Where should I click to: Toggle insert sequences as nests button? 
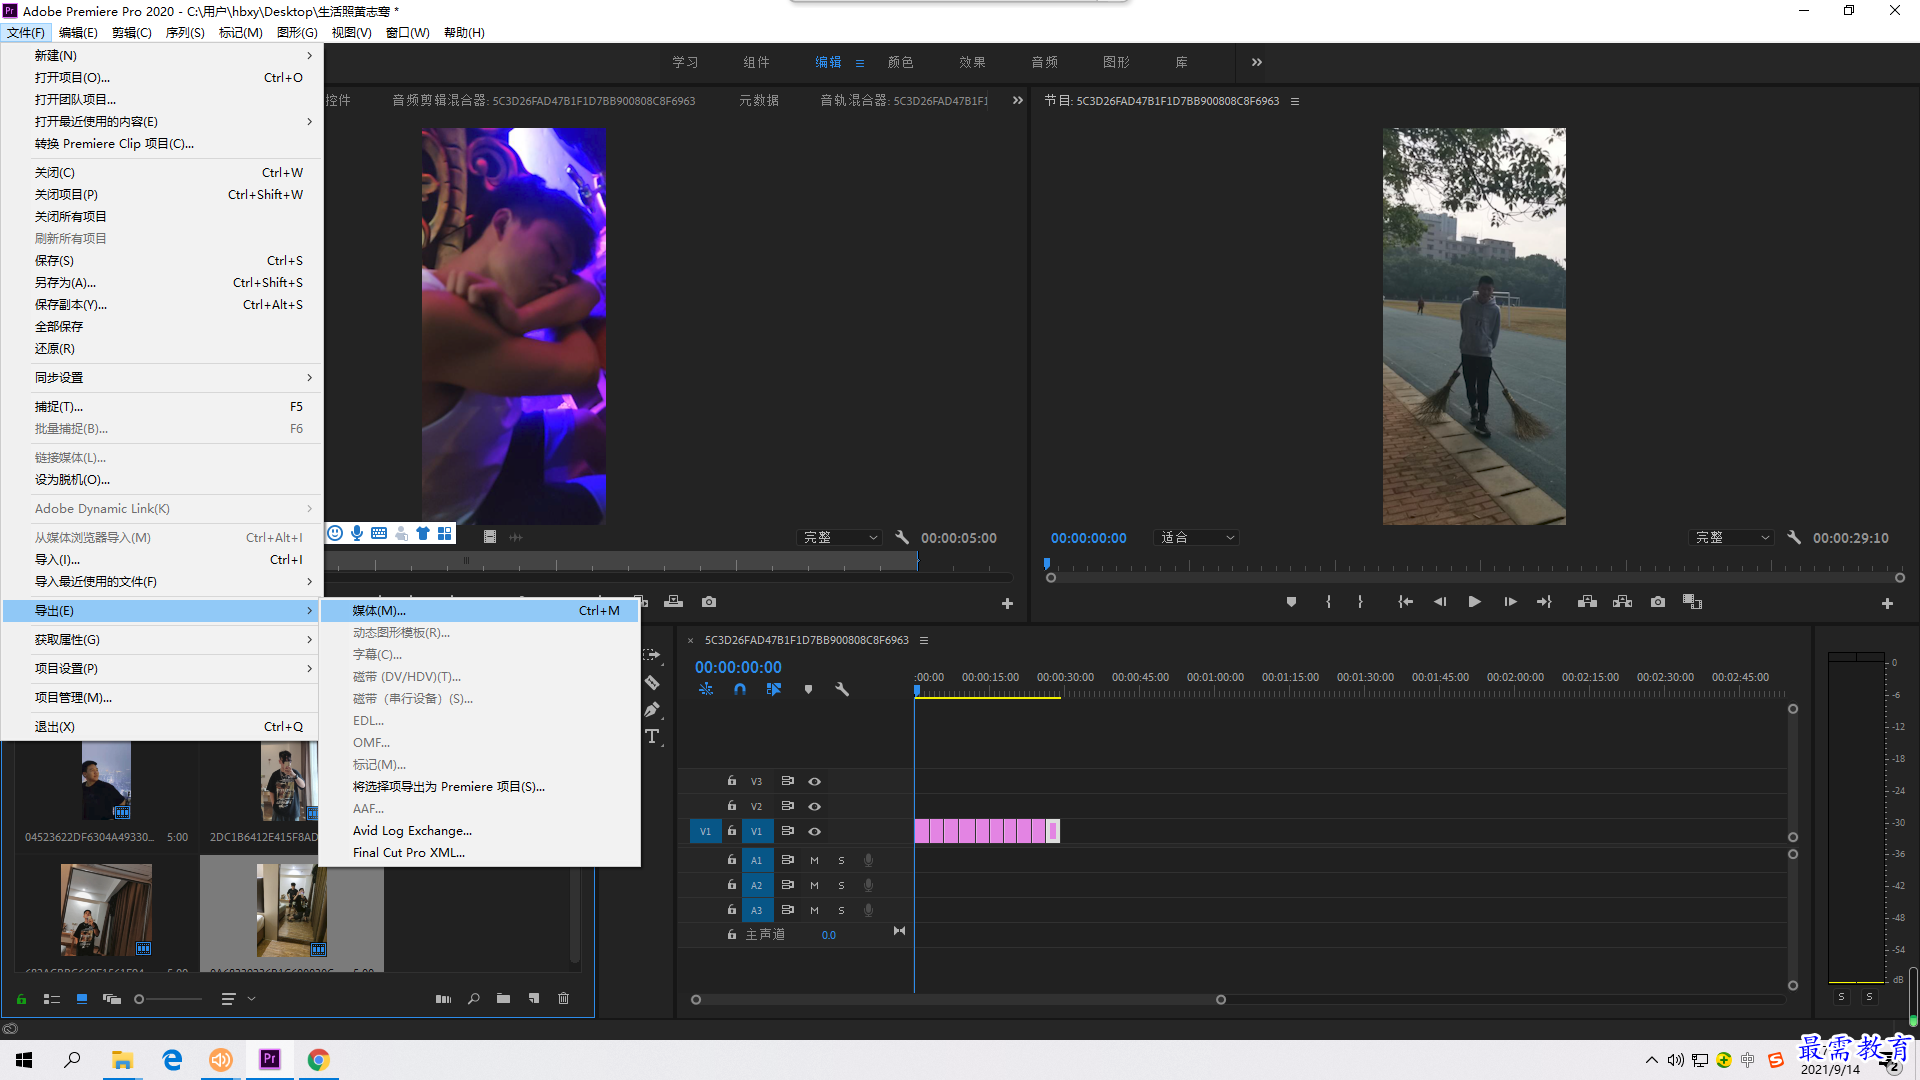pos(706,689)
